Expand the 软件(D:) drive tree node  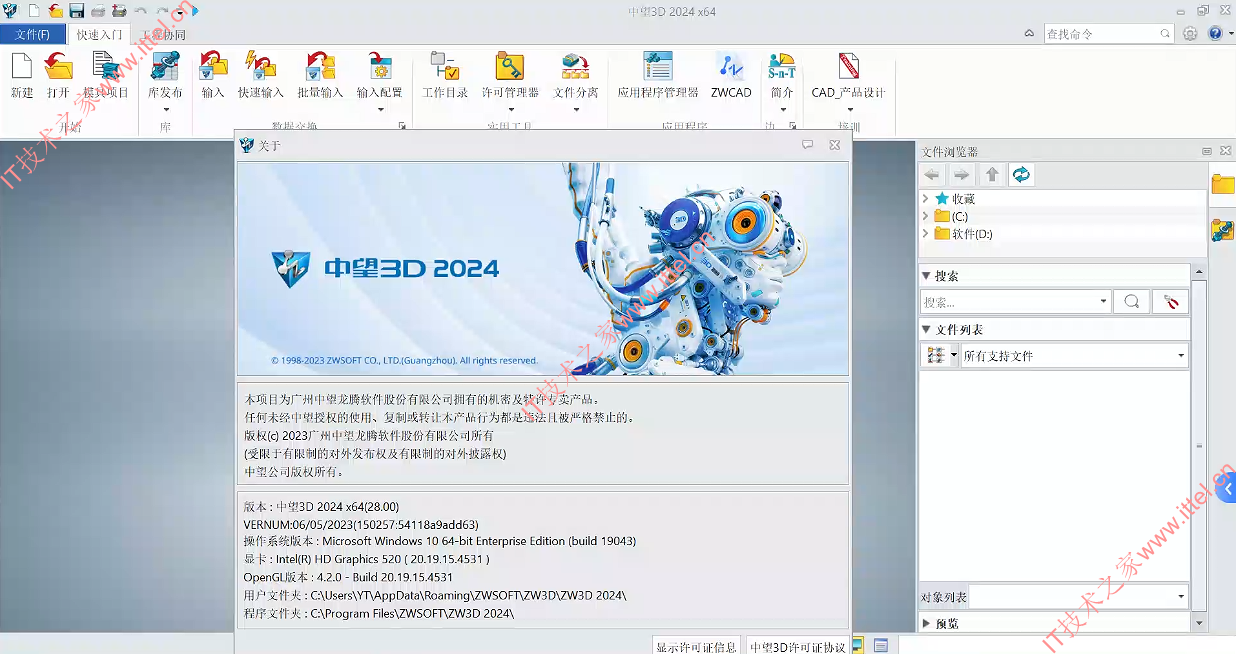pyautogui.click(x=926, y=233)
